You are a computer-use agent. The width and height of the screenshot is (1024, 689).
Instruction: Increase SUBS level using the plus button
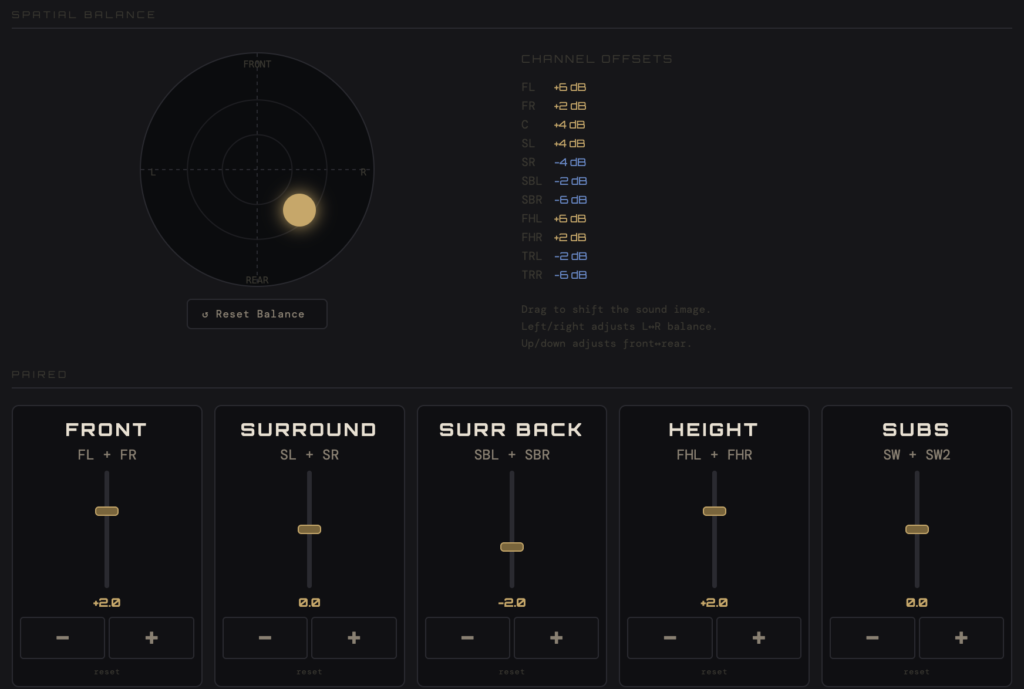click(961, 638)
